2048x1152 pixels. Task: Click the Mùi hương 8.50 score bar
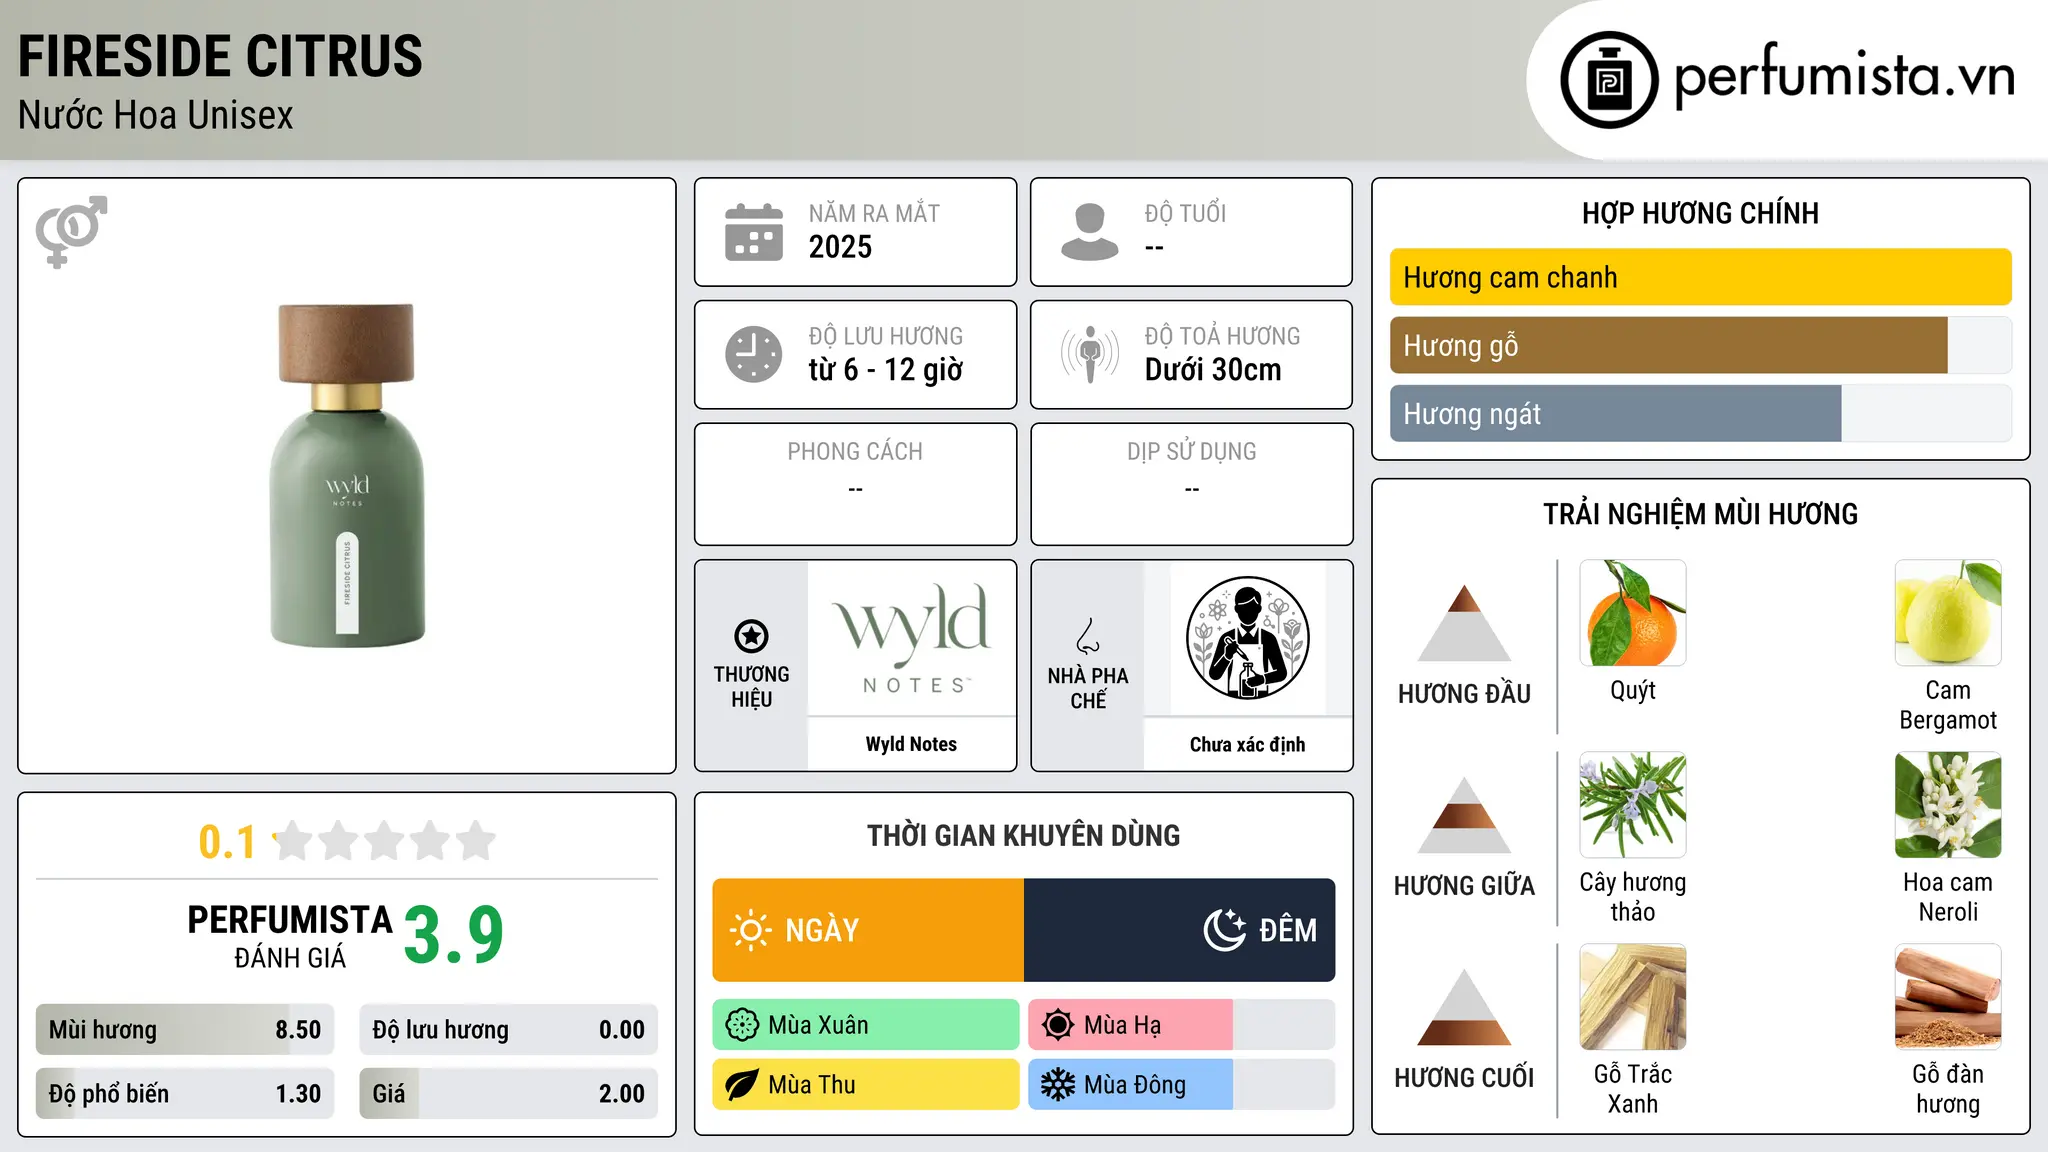[x=185, y=1030]
